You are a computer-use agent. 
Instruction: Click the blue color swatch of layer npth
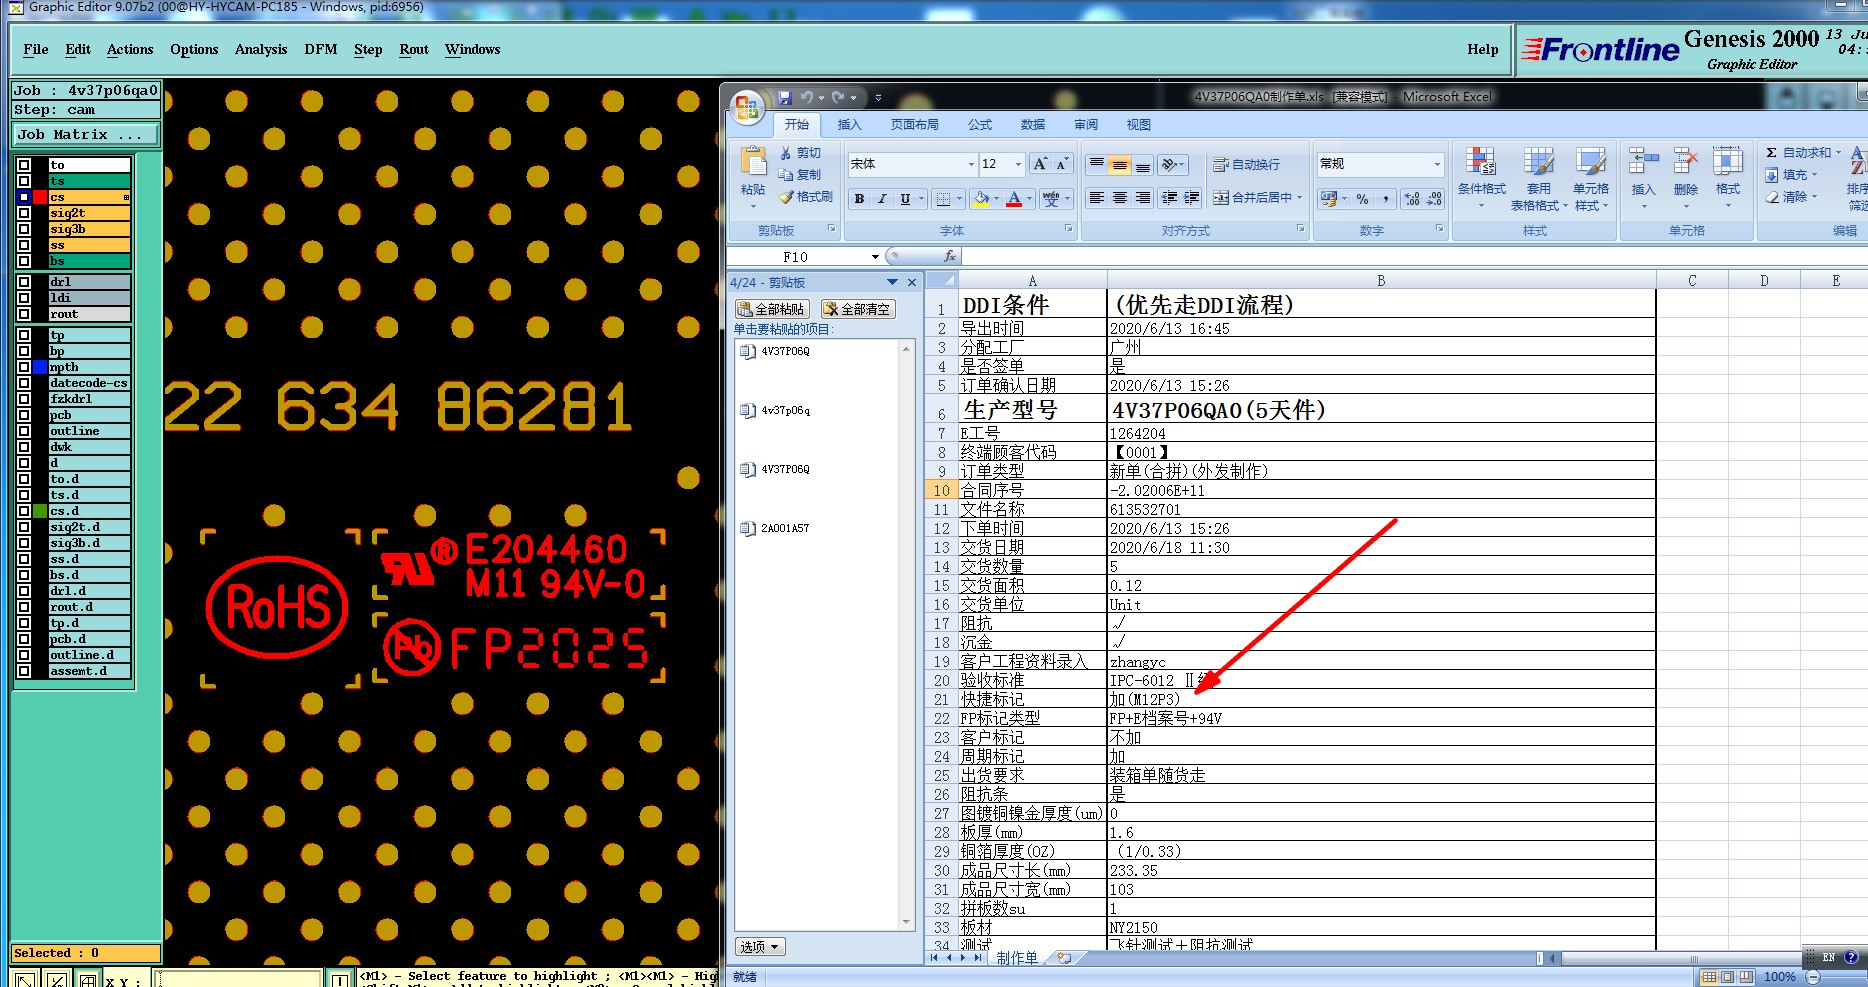40,367
